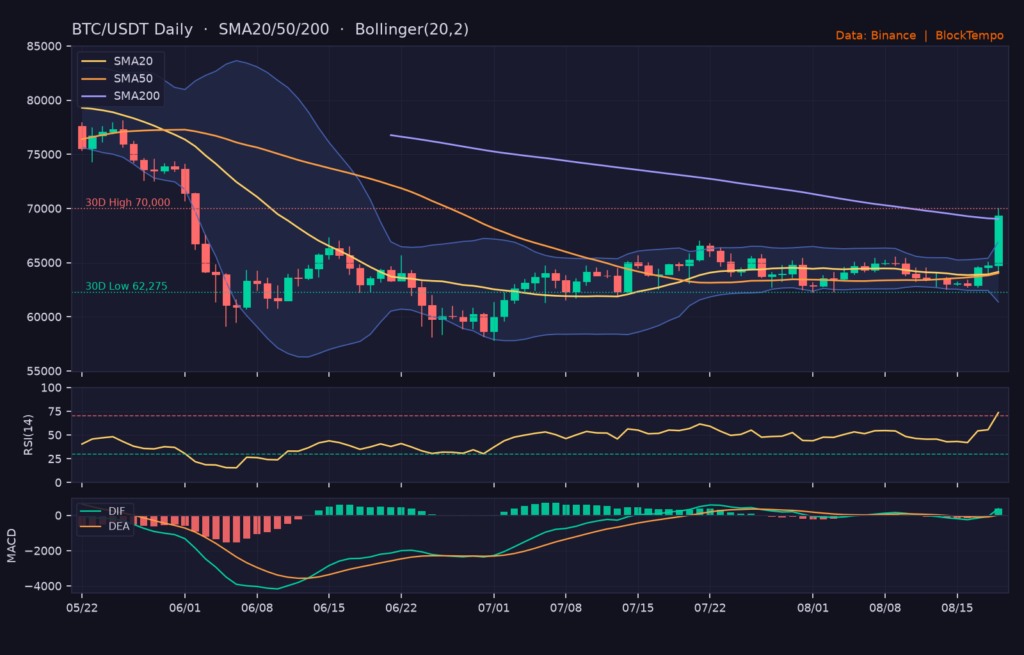Click the RSI 50 axis label
This screenshot has height=655, width=1024.
(x=55, y=435)
